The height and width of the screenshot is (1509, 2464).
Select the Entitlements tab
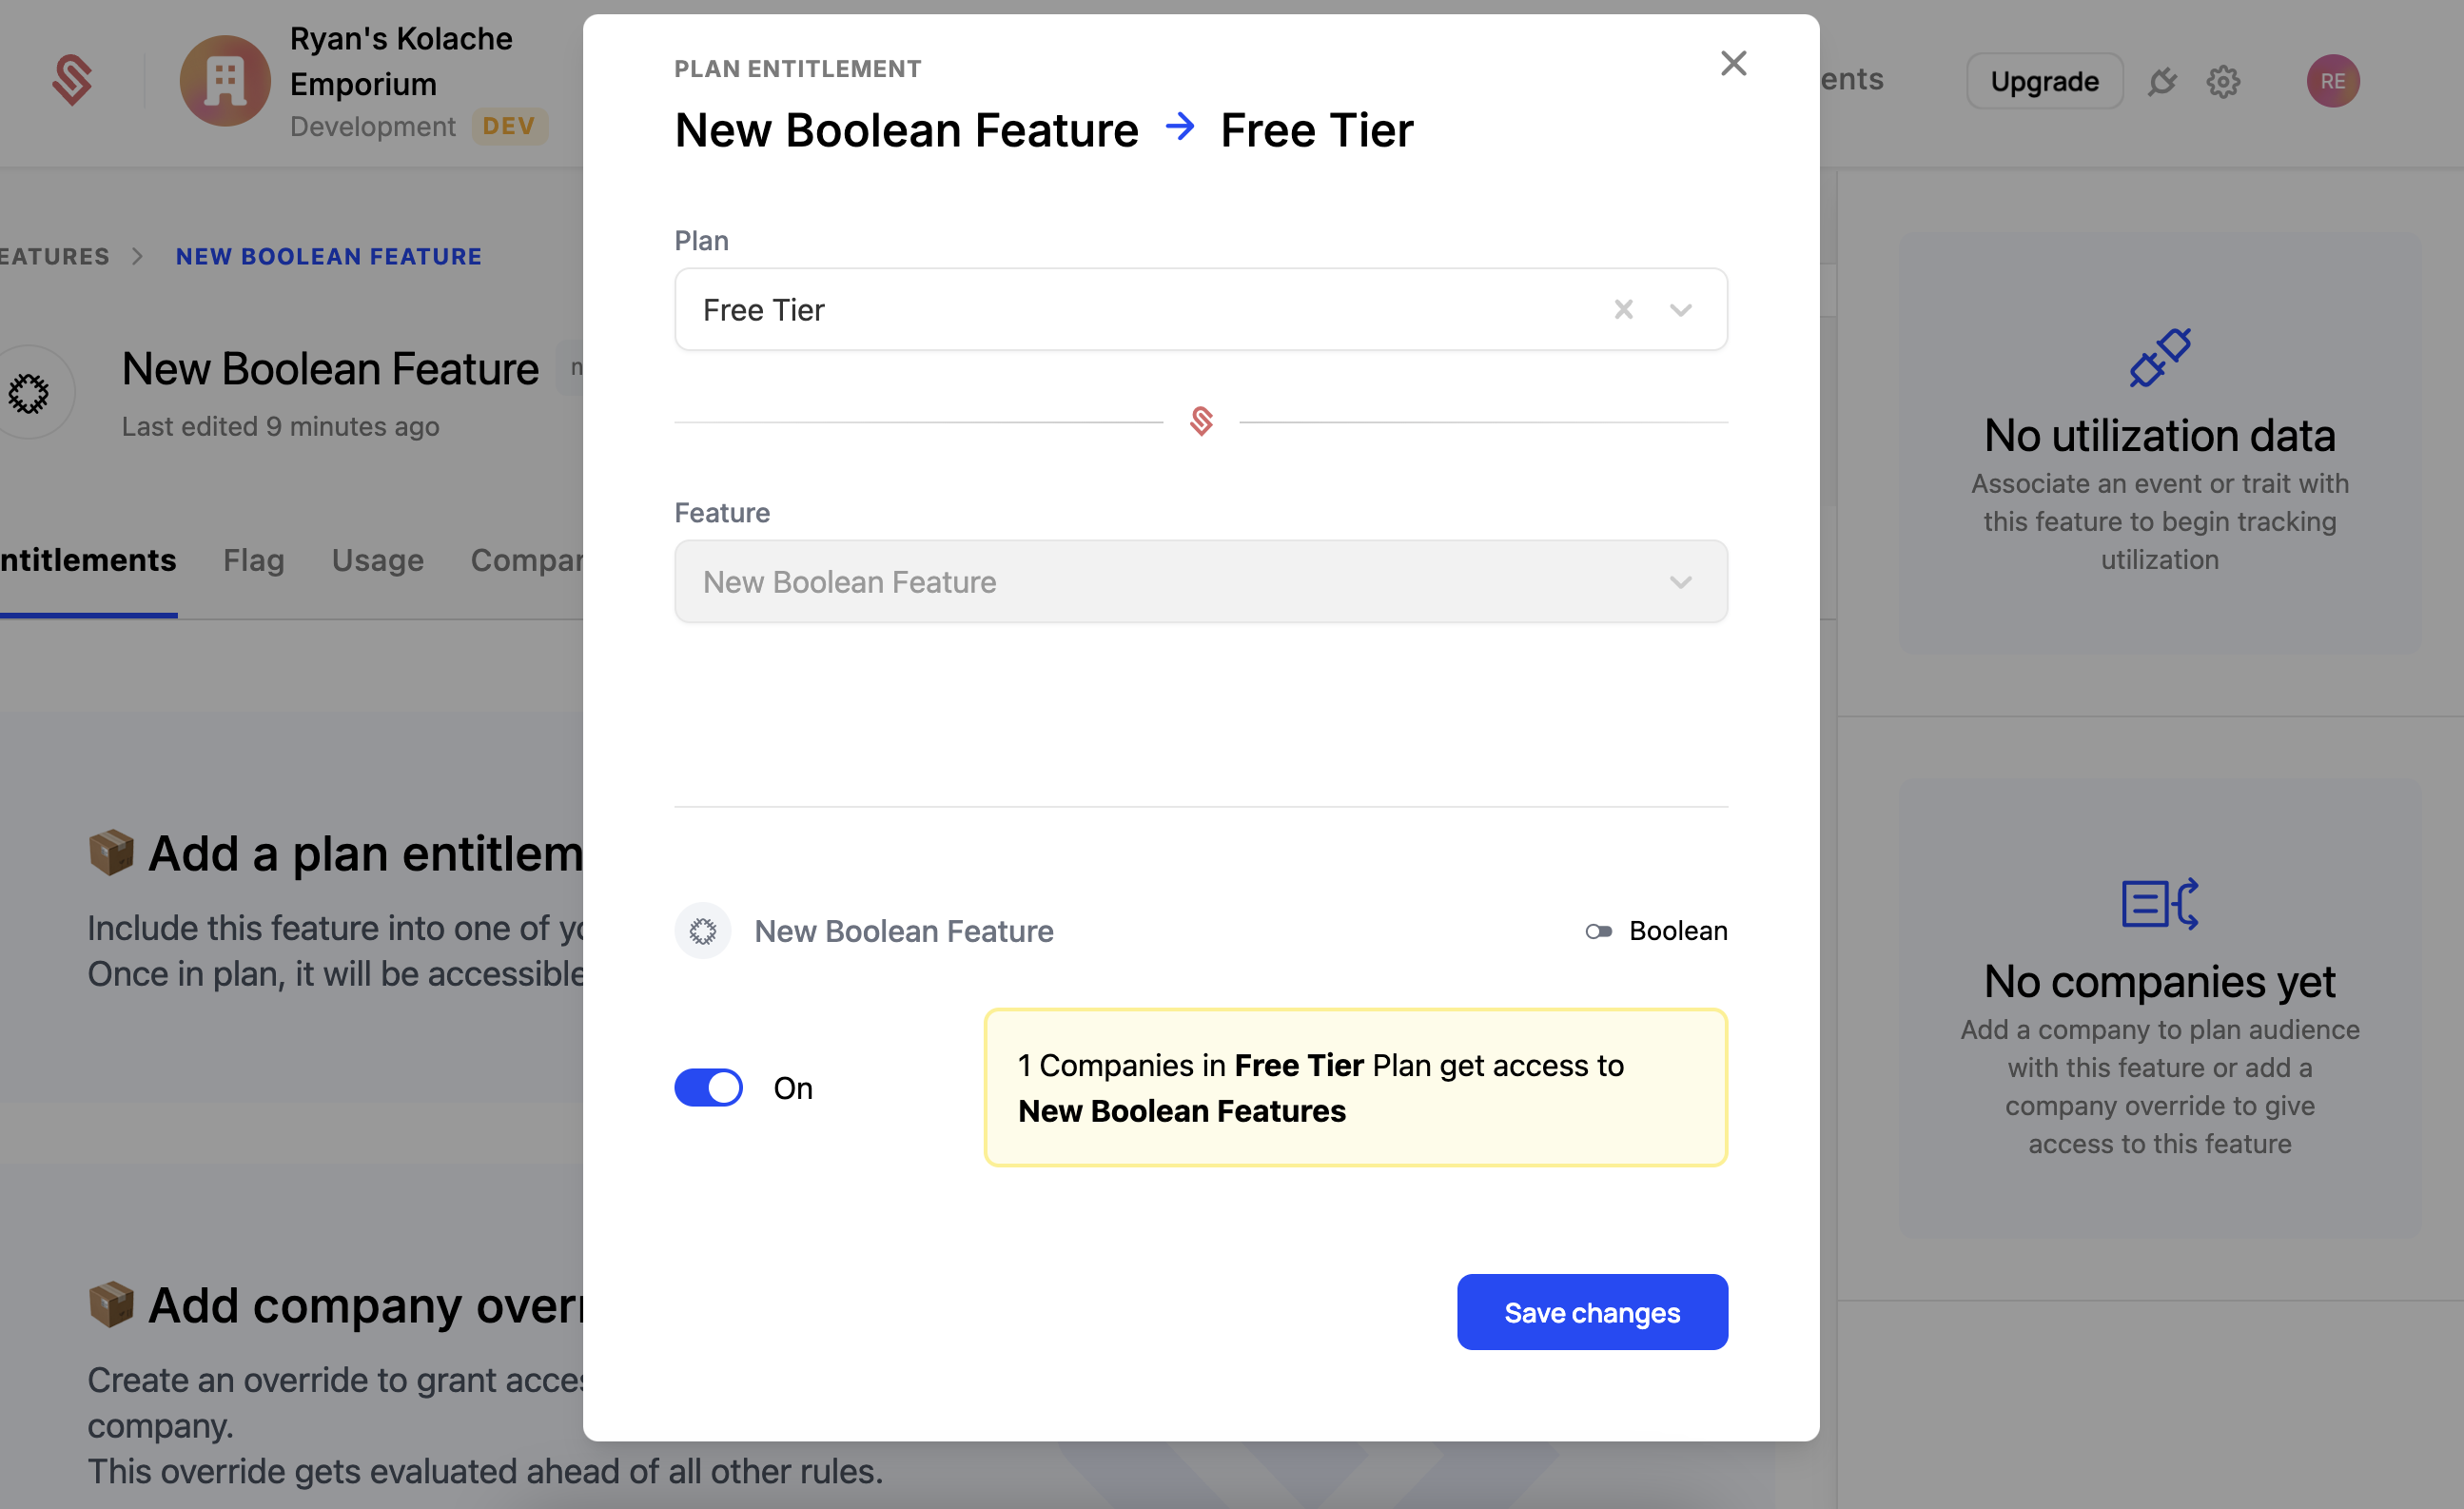point(86,561)
